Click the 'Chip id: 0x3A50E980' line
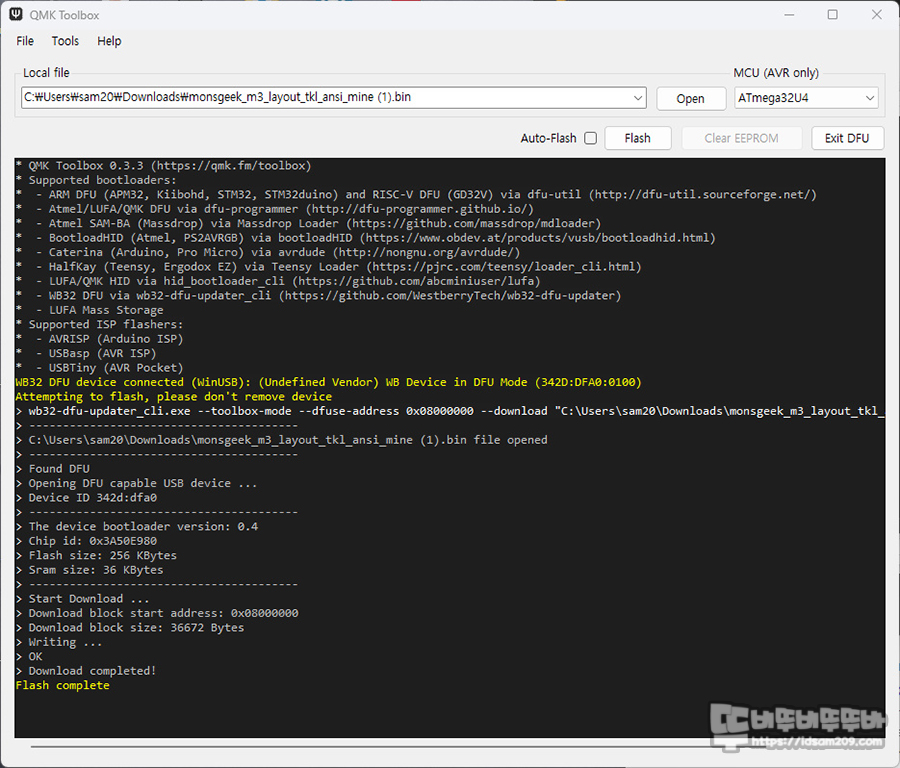Image resolution: width=900 pixels, height=768 pixels. click(x=86, y=541)
